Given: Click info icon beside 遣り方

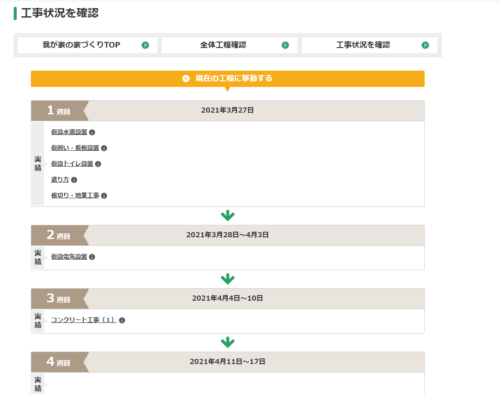Looking at the screenshot, I should point(74,180).
